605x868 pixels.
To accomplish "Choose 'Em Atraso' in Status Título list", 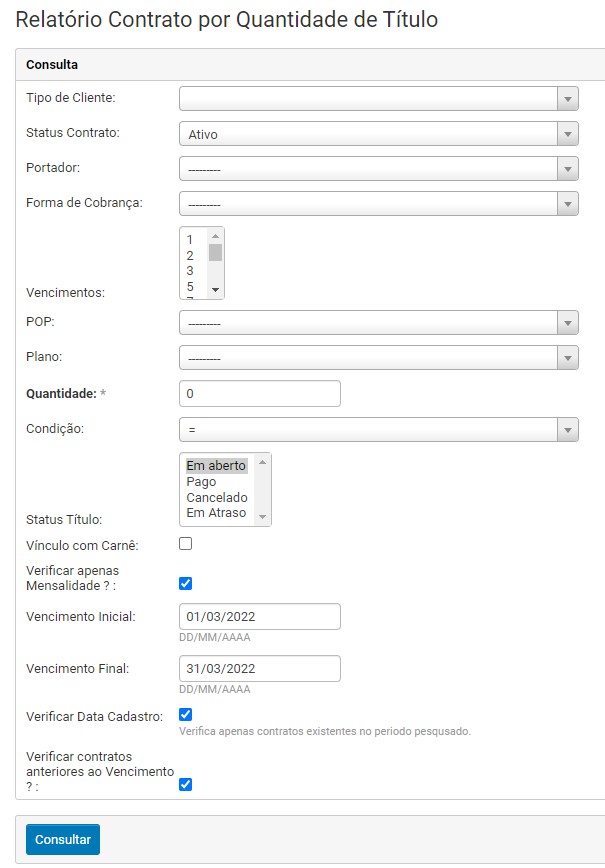I will 215,513.
